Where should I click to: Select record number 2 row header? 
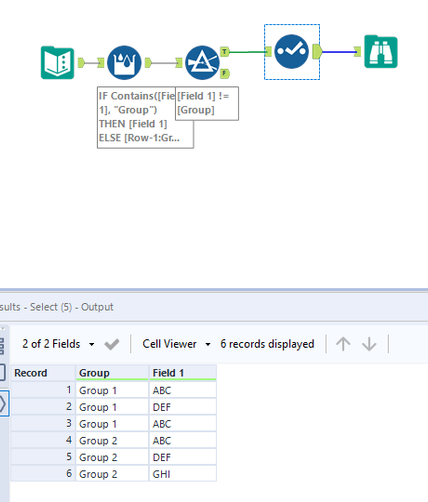point(43,407)
